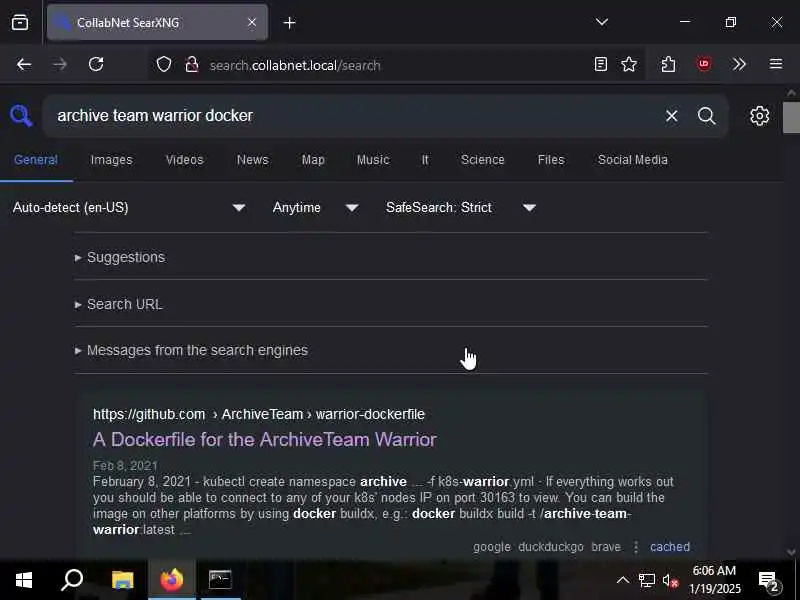
Task: Show hidden system tray icons
Action: [623, 580]
